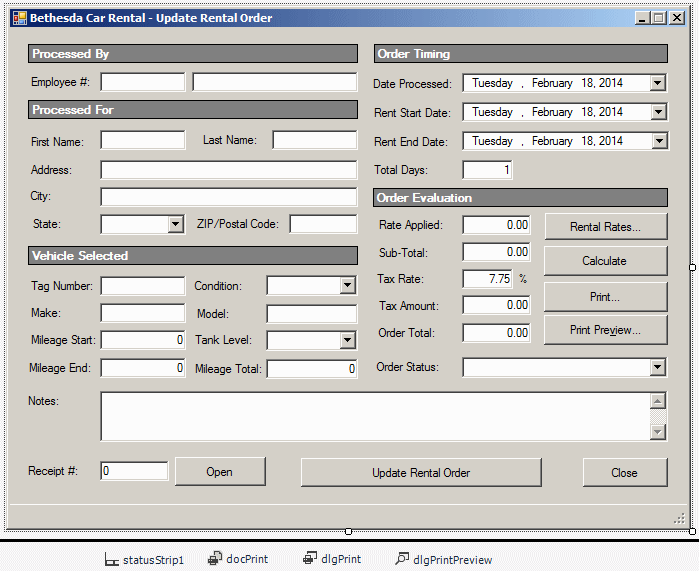Click the Print Preview... button

(x=605, y=330)
